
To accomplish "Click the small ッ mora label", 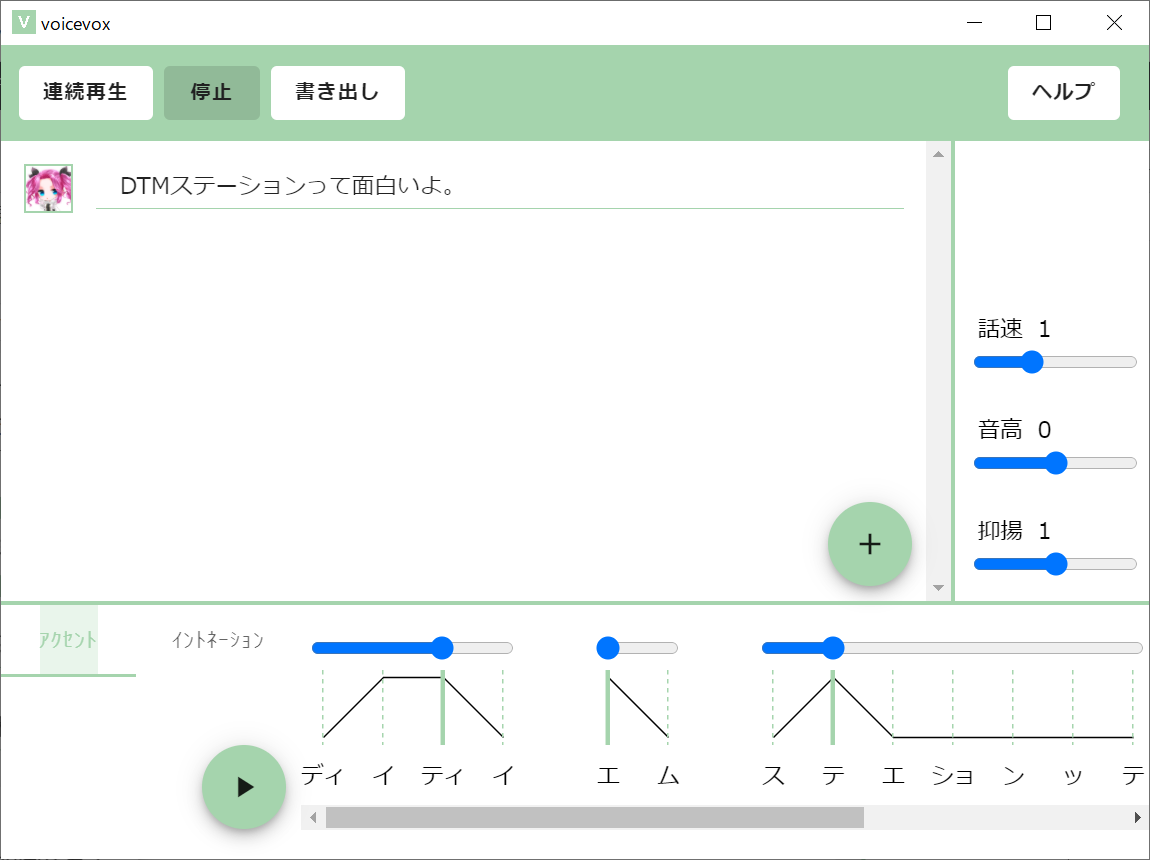I will pyautogui.click(x=1073, y=778).
